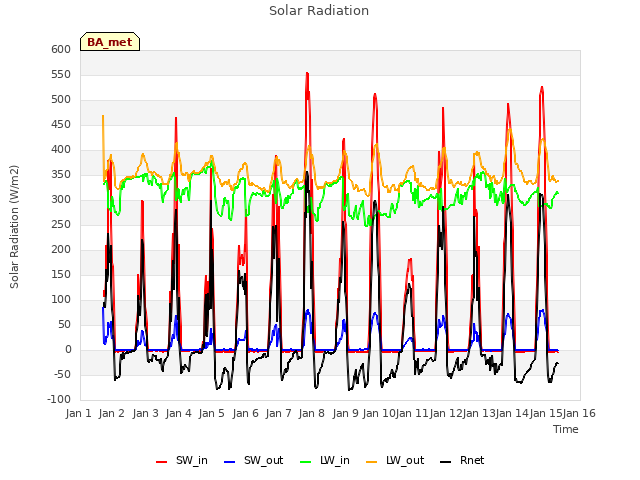Click the -100 y-axis value

point(59,399)
